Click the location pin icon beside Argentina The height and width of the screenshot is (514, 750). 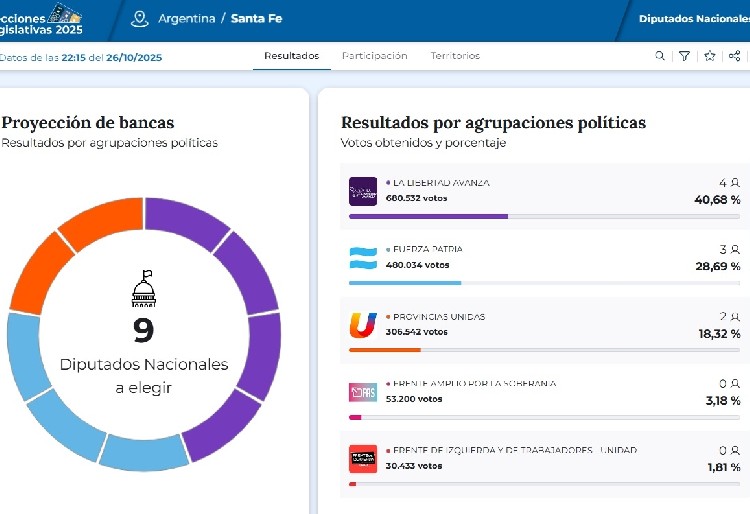coord(139,18)
